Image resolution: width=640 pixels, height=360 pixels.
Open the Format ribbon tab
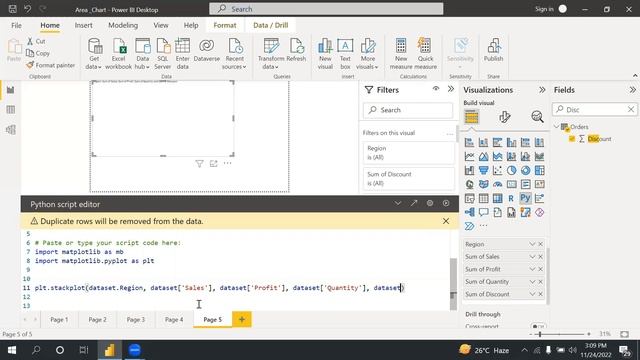click(x=224, y=25)
